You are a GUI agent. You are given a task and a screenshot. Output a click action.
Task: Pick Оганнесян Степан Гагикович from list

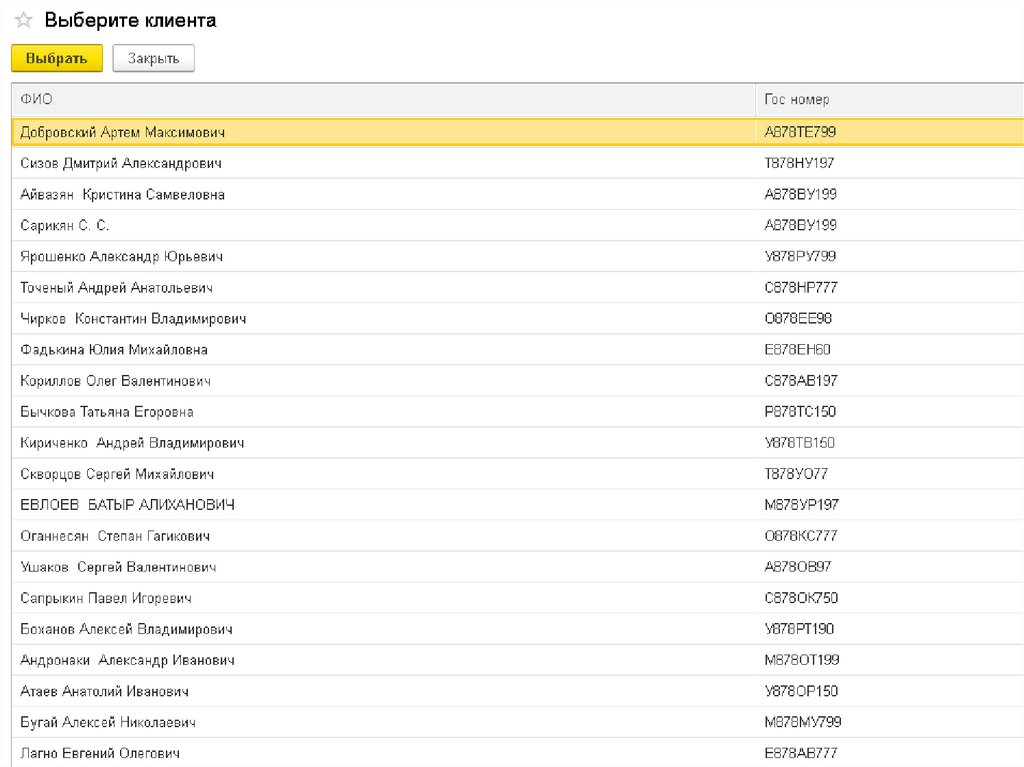coord(115,535)
